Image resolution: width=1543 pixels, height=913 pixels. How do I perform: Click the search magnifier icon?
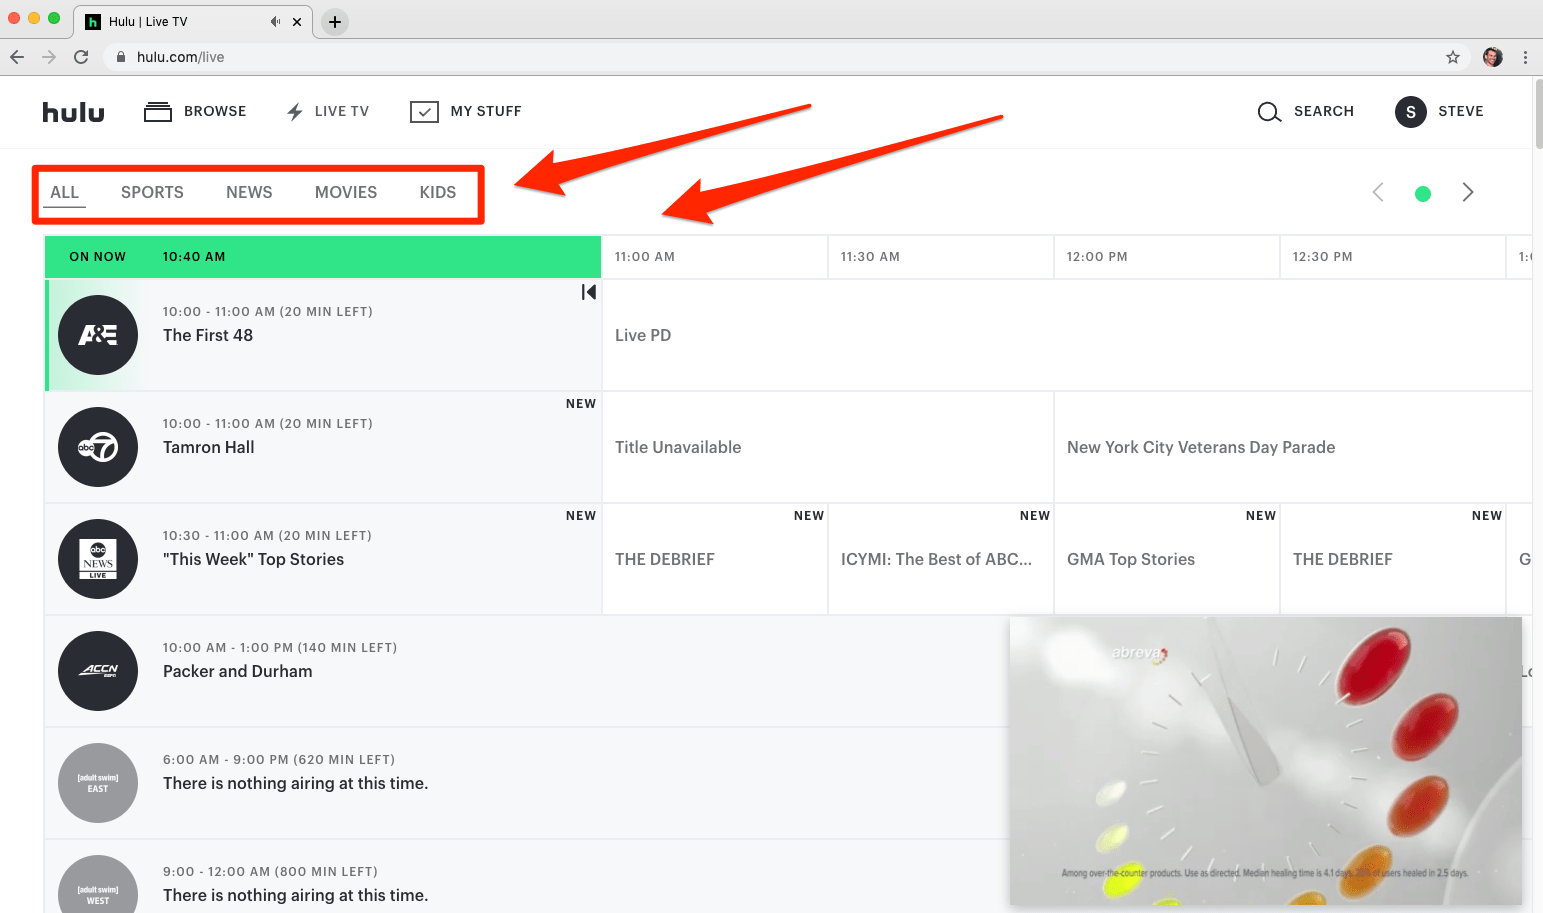1269,112
